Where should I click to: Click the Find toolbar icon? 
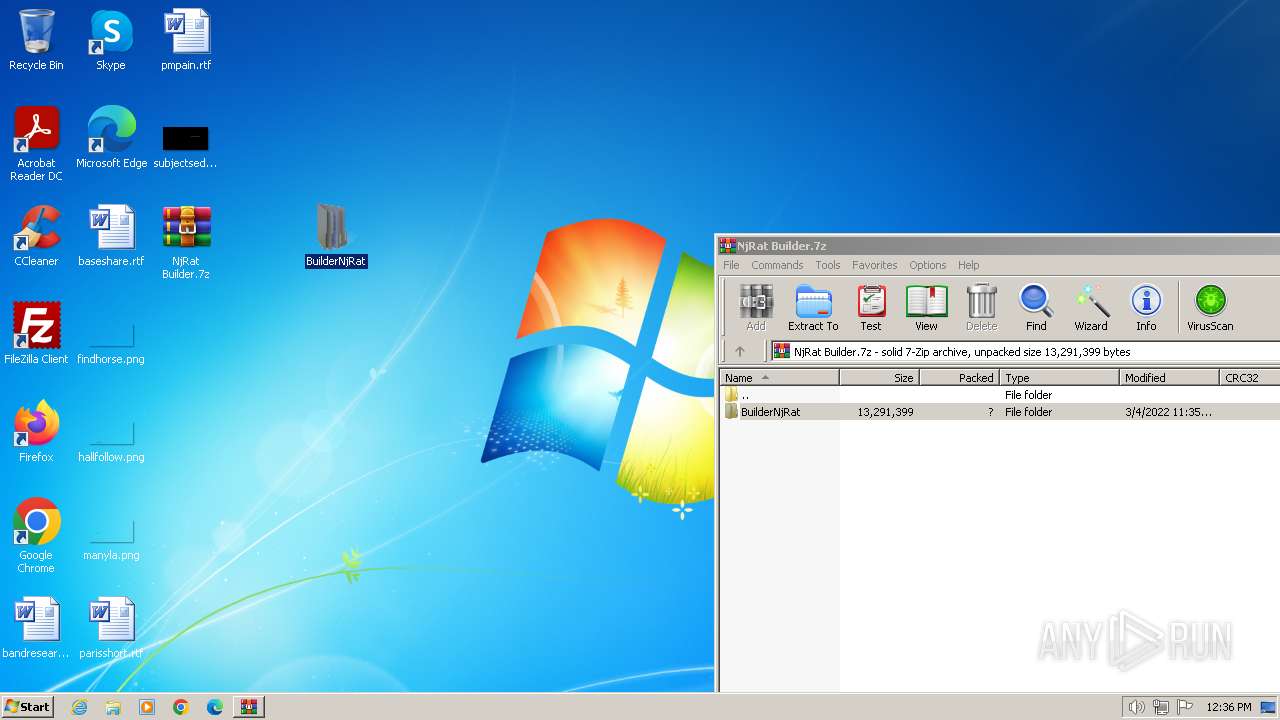click(1036, 307)
